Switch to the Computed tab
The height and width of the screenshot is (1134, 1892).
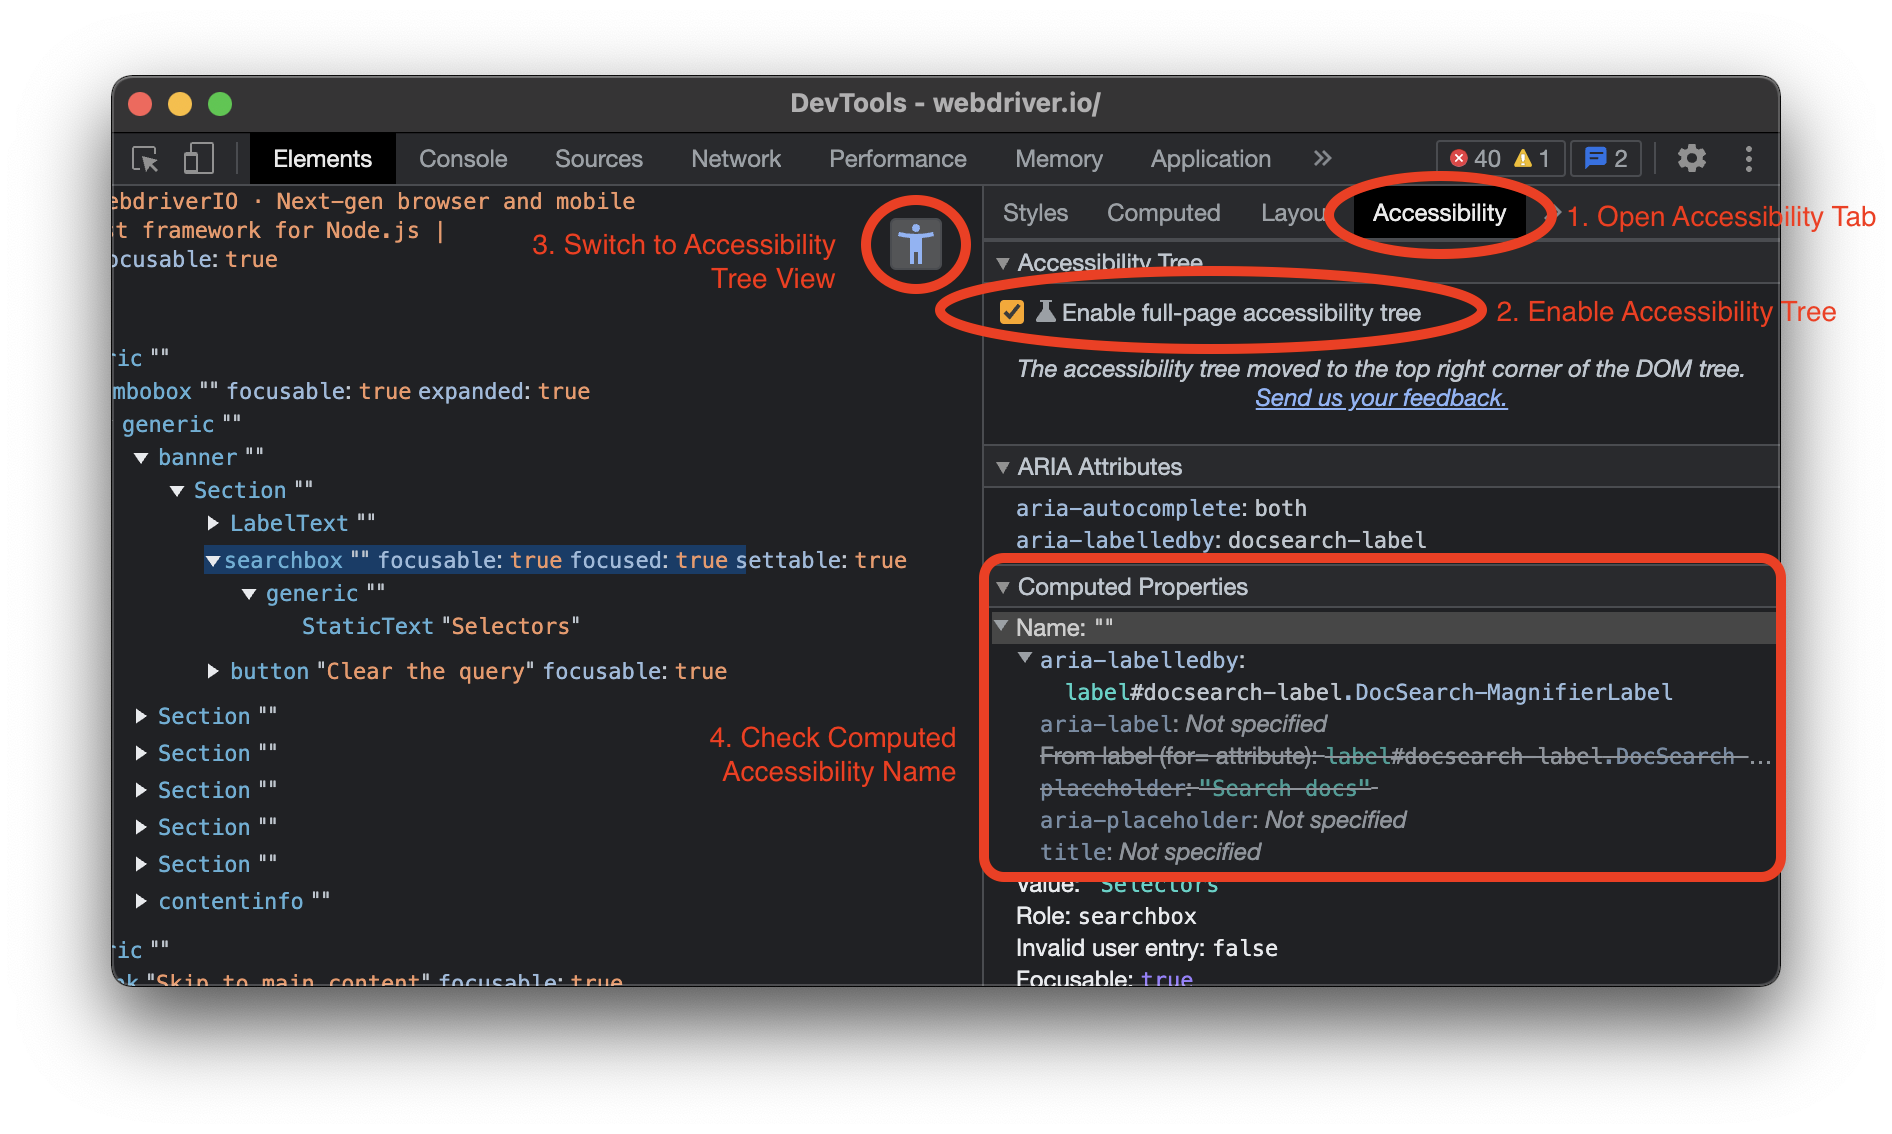point(1163,212)
